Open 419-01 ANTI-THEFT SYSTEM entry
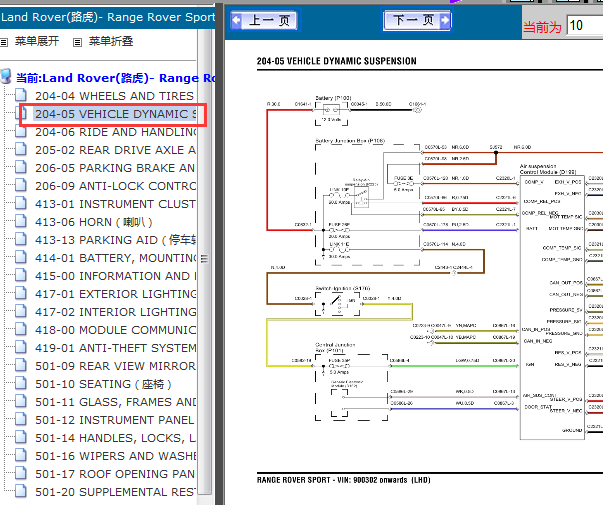The image size is (603, 505). pyautogui.click(x=115, y=348)
